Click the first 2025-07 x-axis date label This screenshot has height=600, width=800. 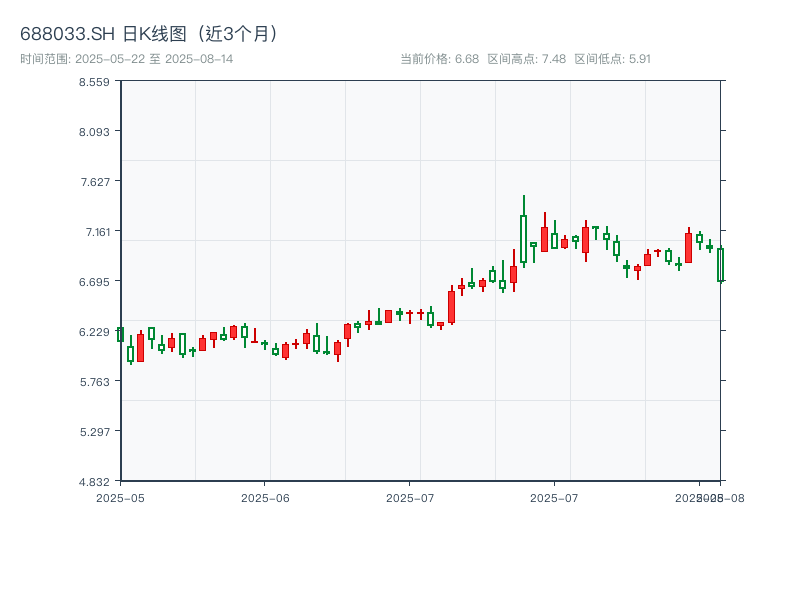(x=410, y=497)
